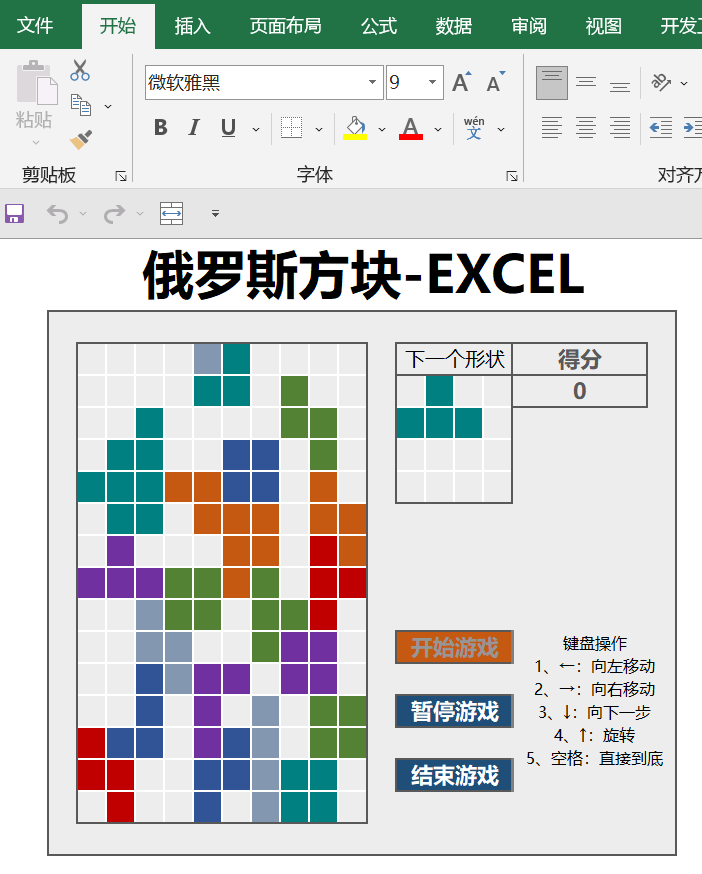This screenshot has height=874, width=702.
Task: Open the 文件 menu
Action: tap(35, 26)
